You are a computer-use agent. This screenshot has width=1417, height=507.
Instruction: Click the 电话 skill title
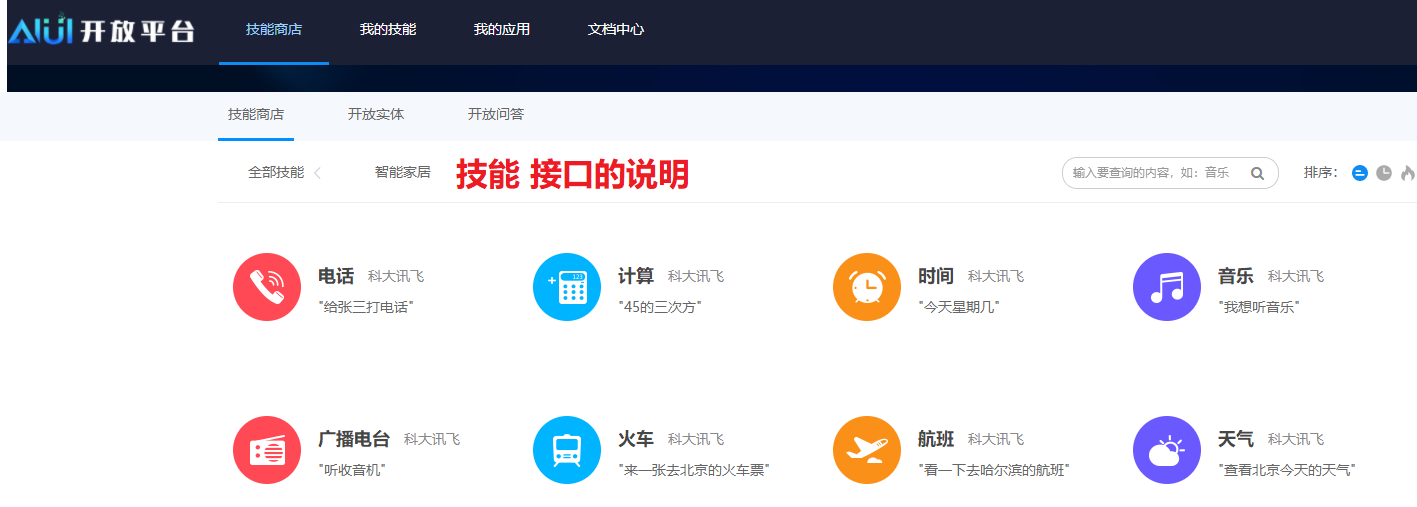tap(336, 276)
